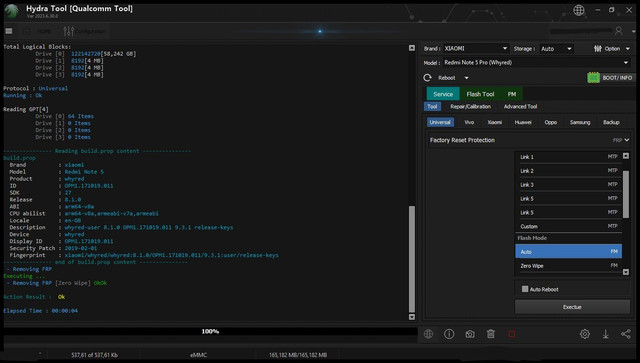The image size is (640, 363).
Task: Expand the user account dropdown arrow
Action: click(633, 31)
